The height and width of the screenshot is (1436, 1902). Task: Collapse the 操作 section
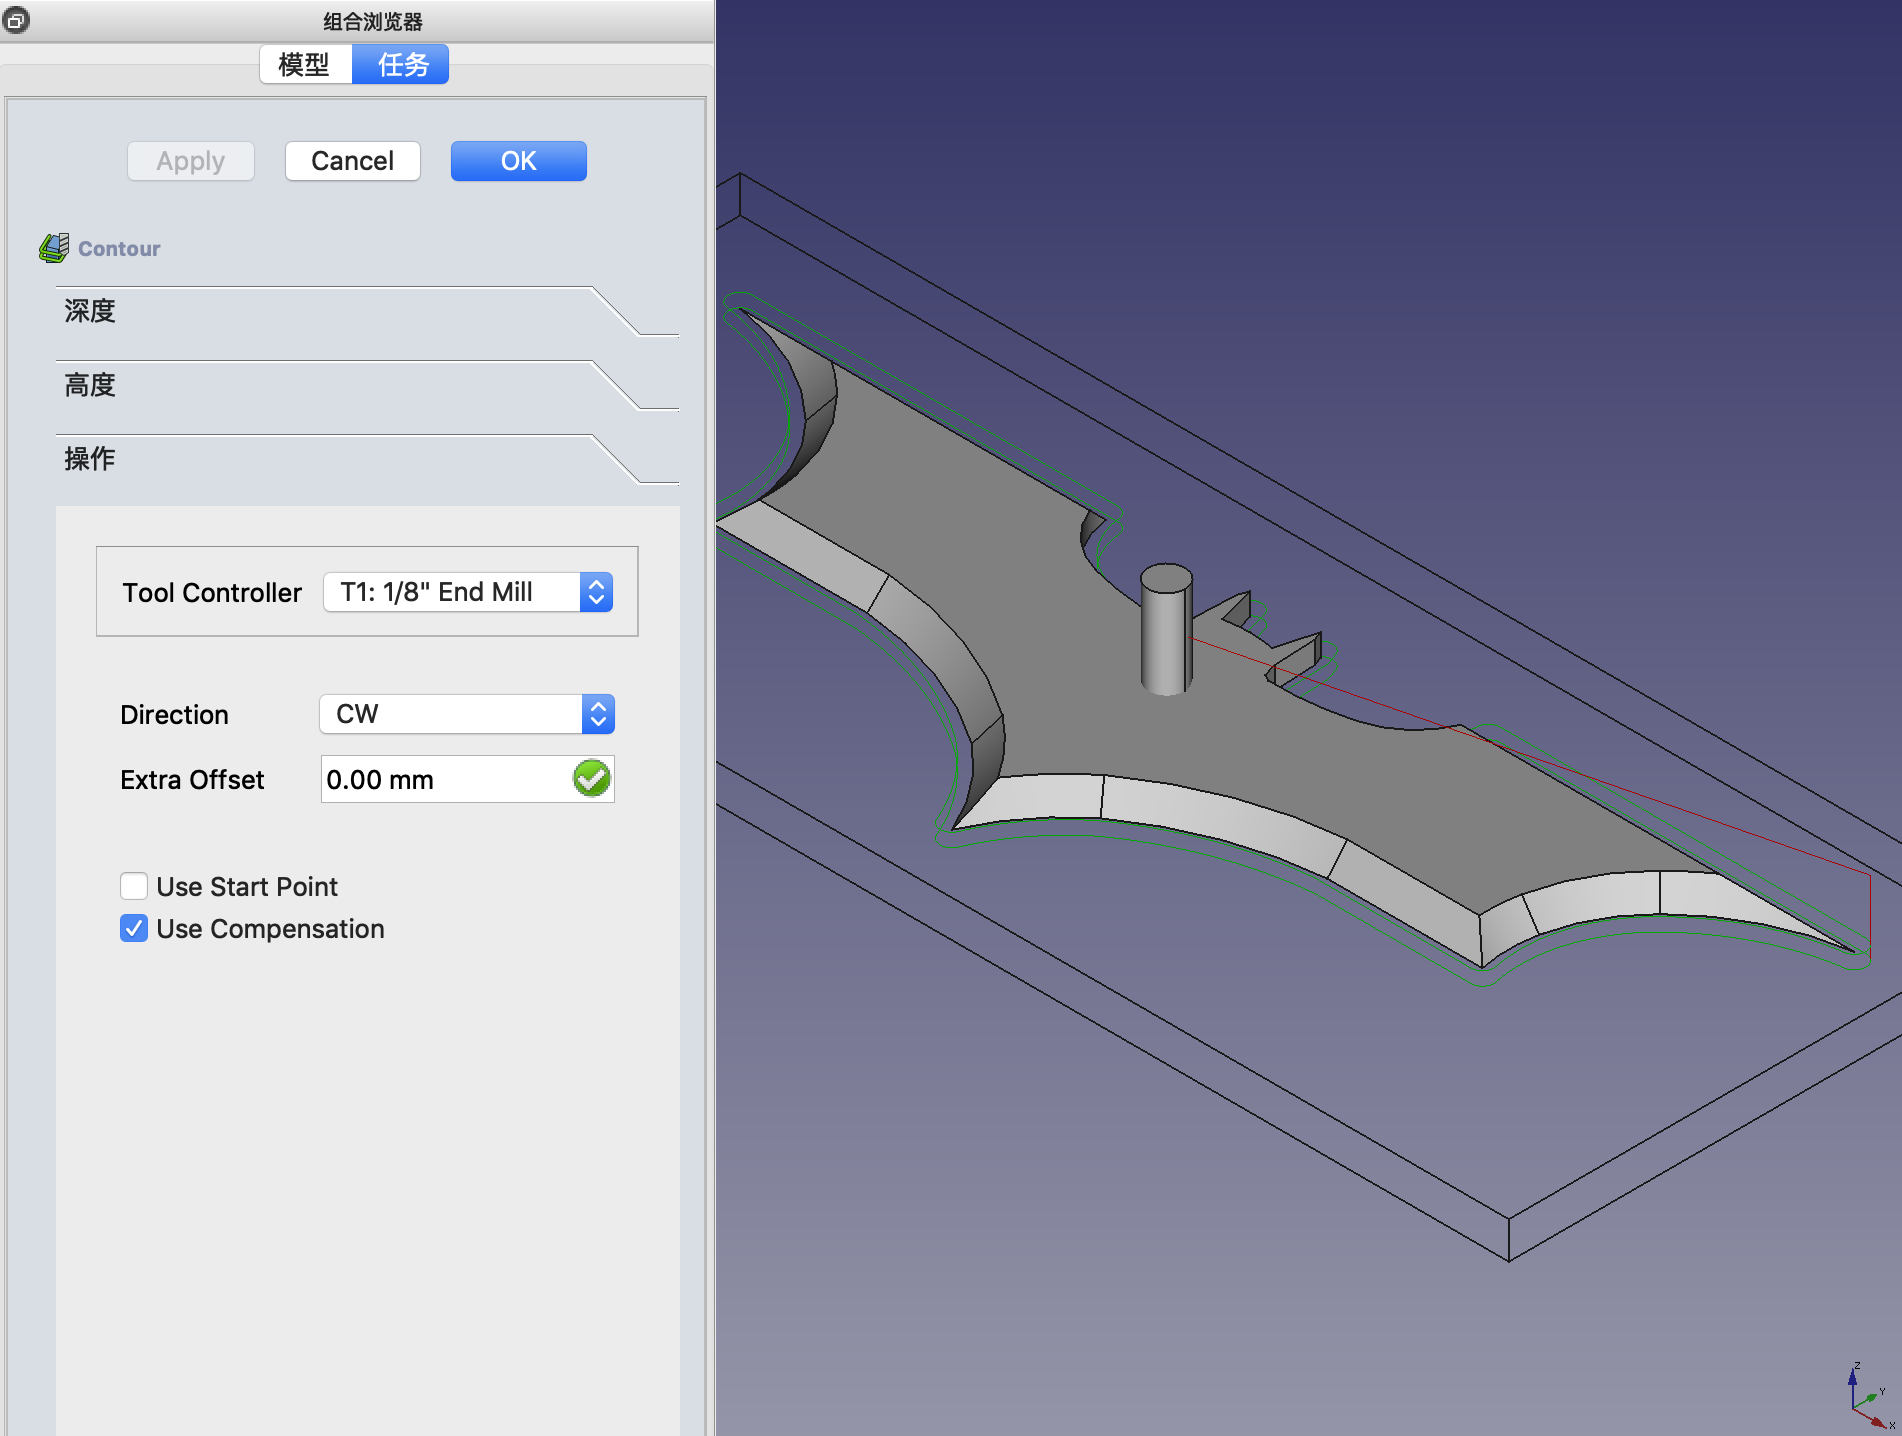coord(90,460)
